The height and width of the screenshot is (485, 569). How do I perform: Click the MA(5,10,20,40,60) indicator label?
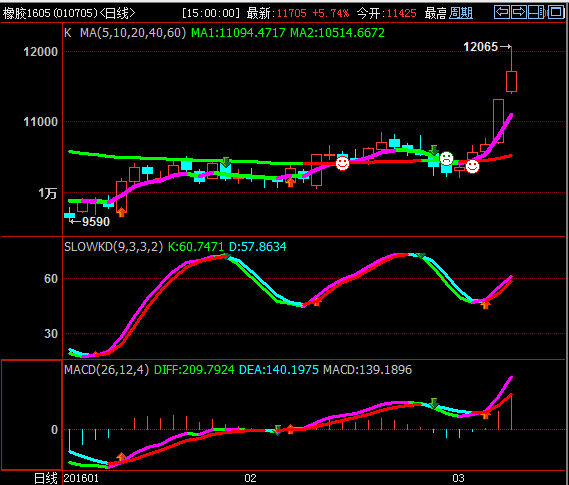[x=133, y=33]
